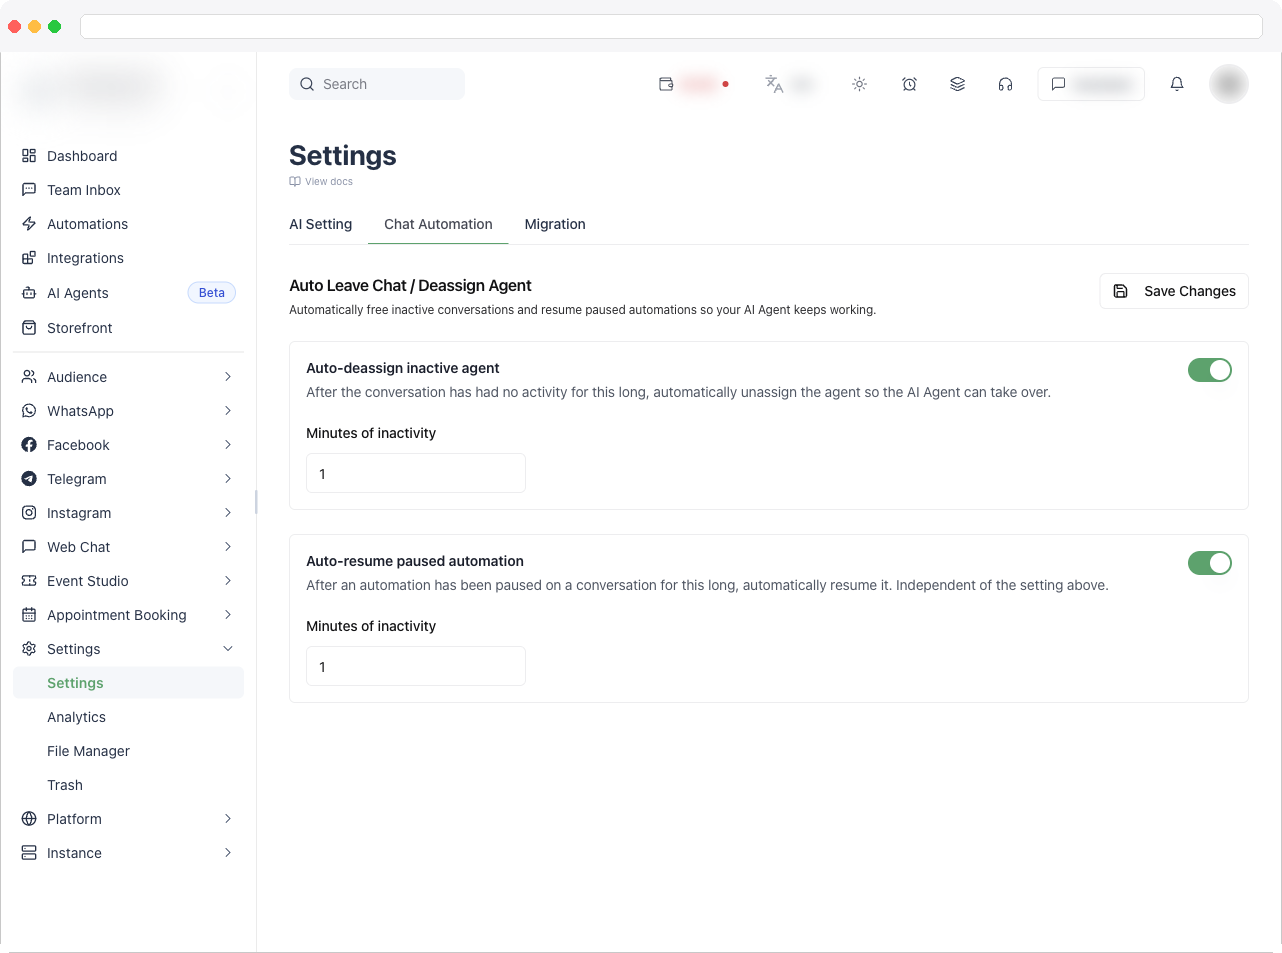Image resolution: width=1282 pixels, height=953 pixels.
Task: Expand the Platform chevron
Action: click(x=228, y=819)
